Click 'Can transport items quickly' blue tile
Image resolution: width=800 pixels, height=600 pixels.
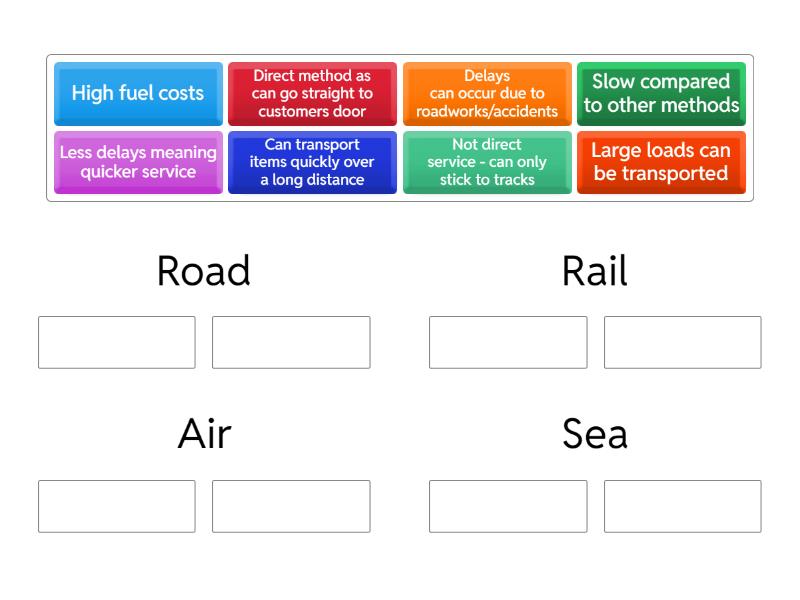click(x=312, y=162)
